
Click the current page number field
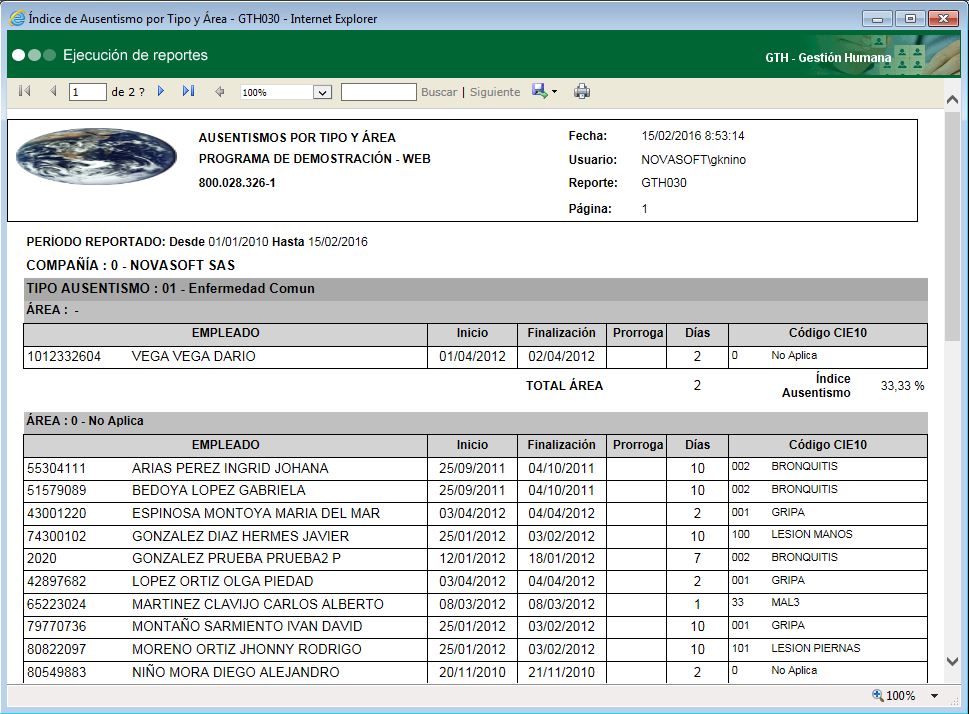pos(88,92)
